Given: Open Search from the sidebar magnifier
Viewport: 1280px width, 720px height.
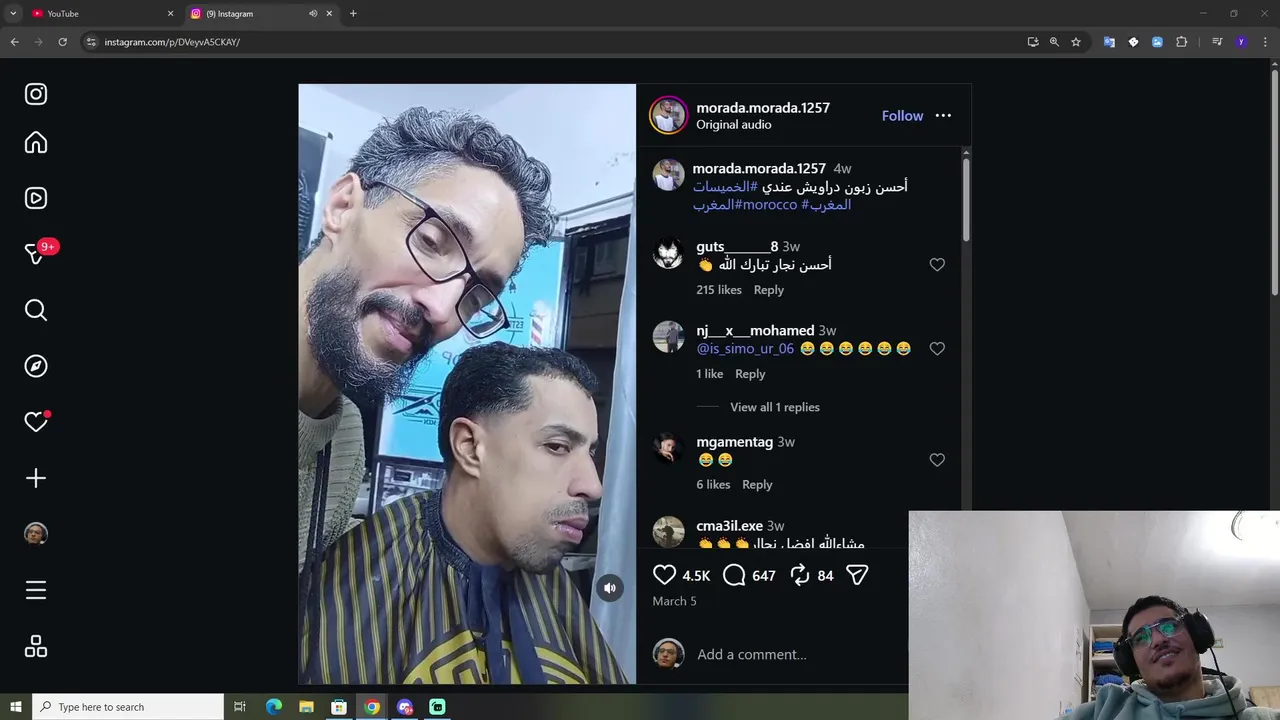Looking at the screenshot, I should point(36,310).
